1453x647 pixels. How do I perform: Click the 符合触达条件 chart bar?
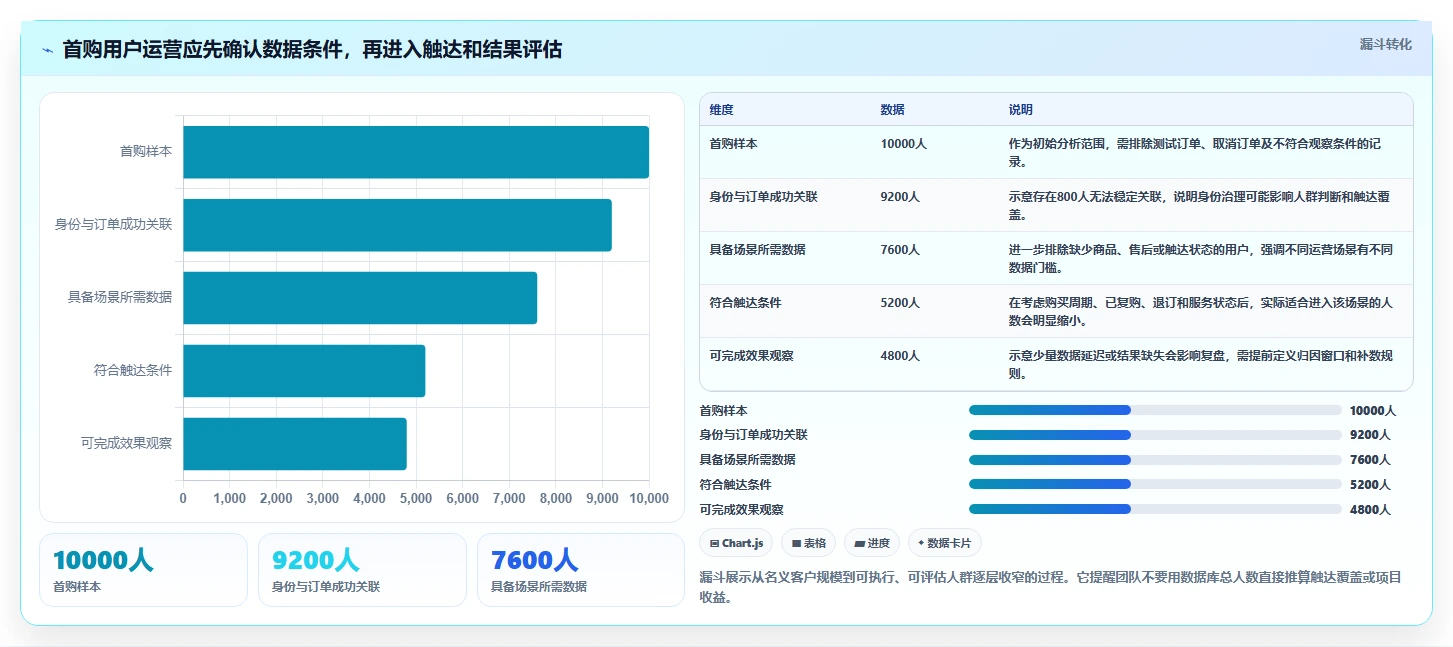[x=304, y=371]
